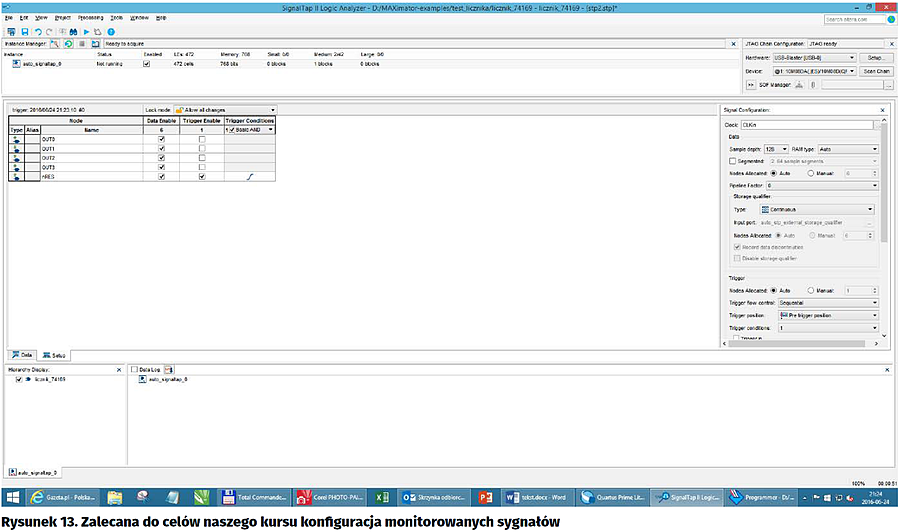Click the Scan Chain button
Viewport: 900px width, 532px height.
coord(876,71)
